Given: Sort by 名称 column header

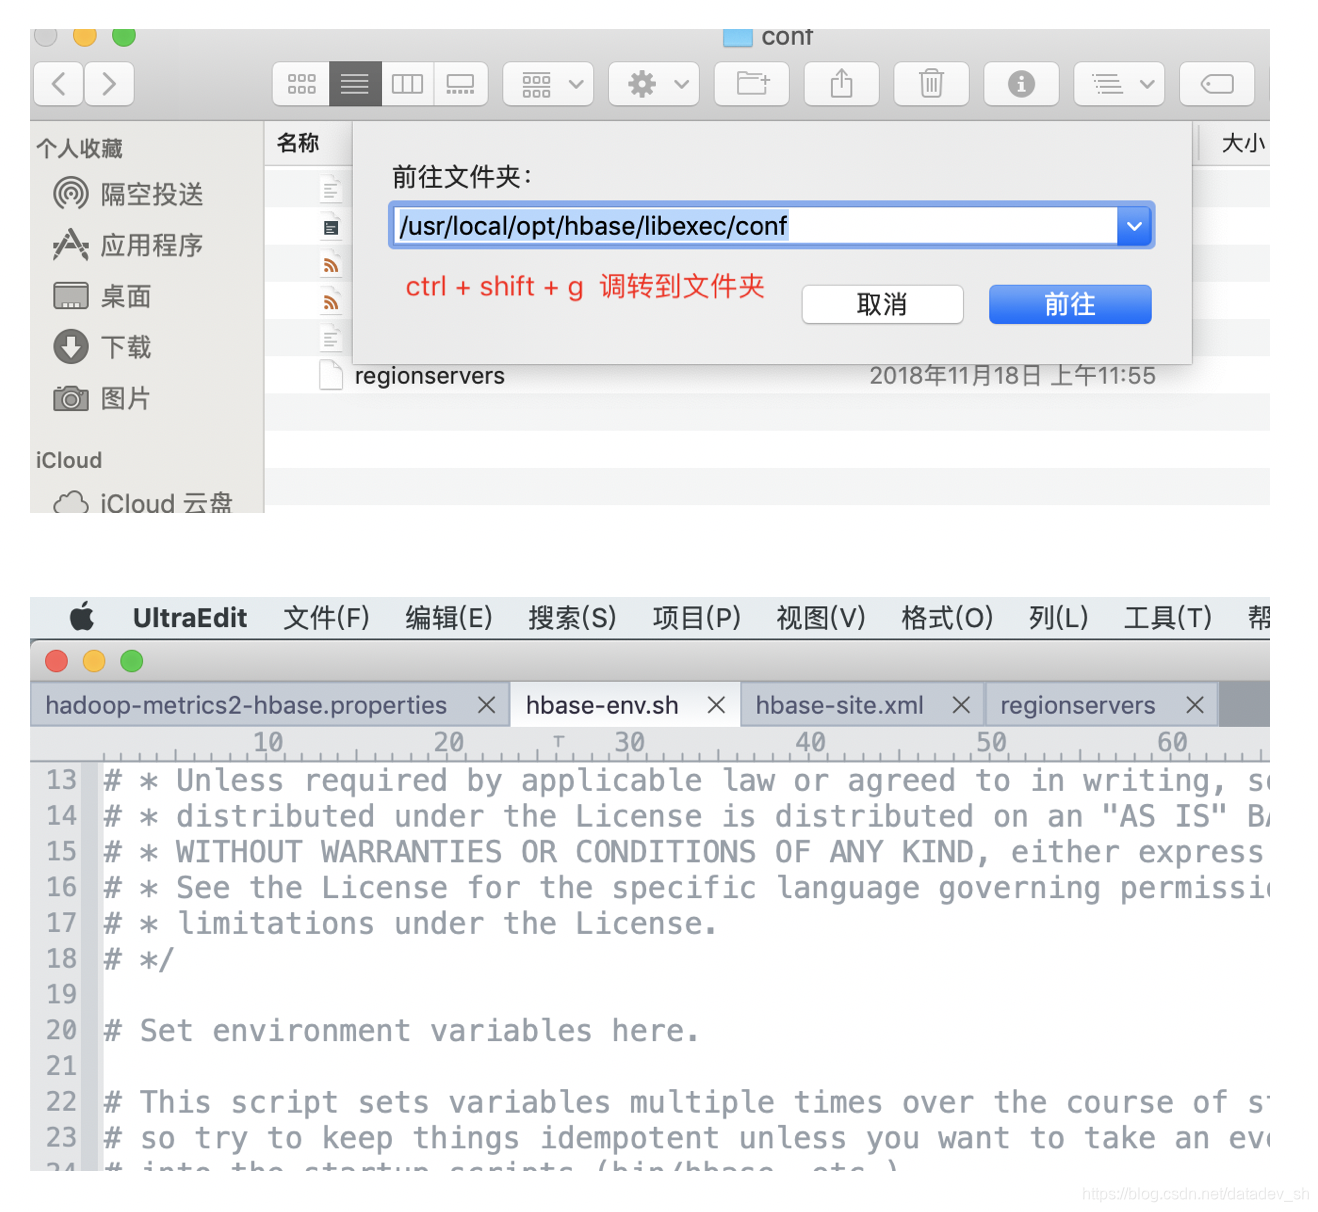Looking at the screenshot, I should point(298,143).
